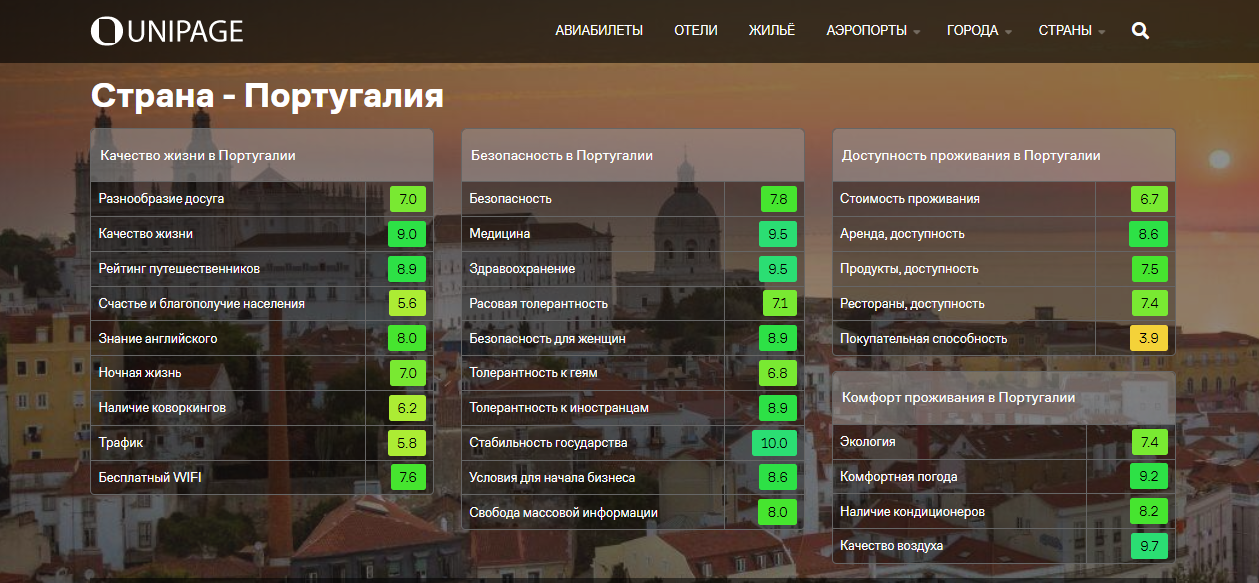Open the Жильё menu link
The width and height of the screenshot is (1259, 583).
point(772,31)
